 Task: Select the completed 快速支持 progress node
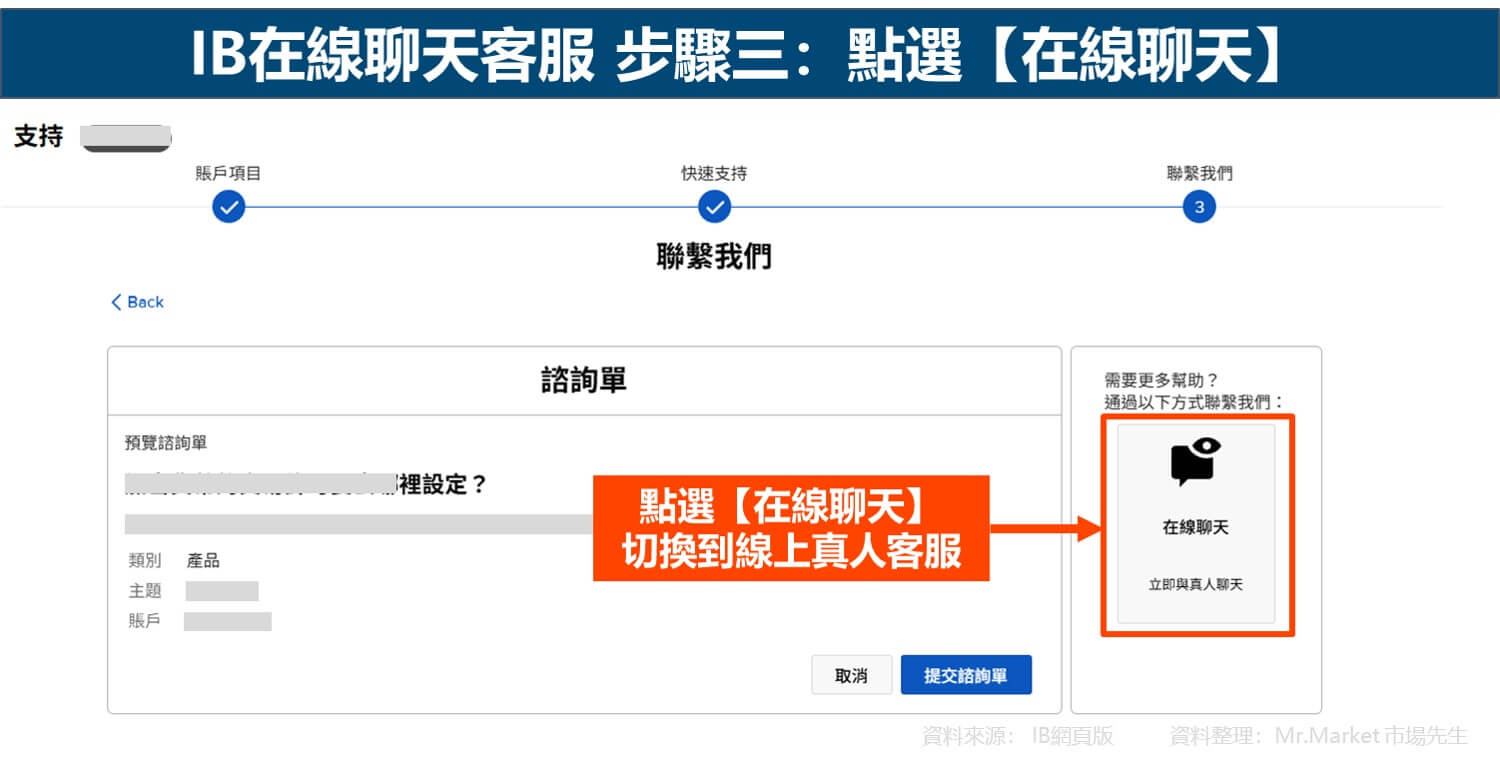tap(714, 207)
